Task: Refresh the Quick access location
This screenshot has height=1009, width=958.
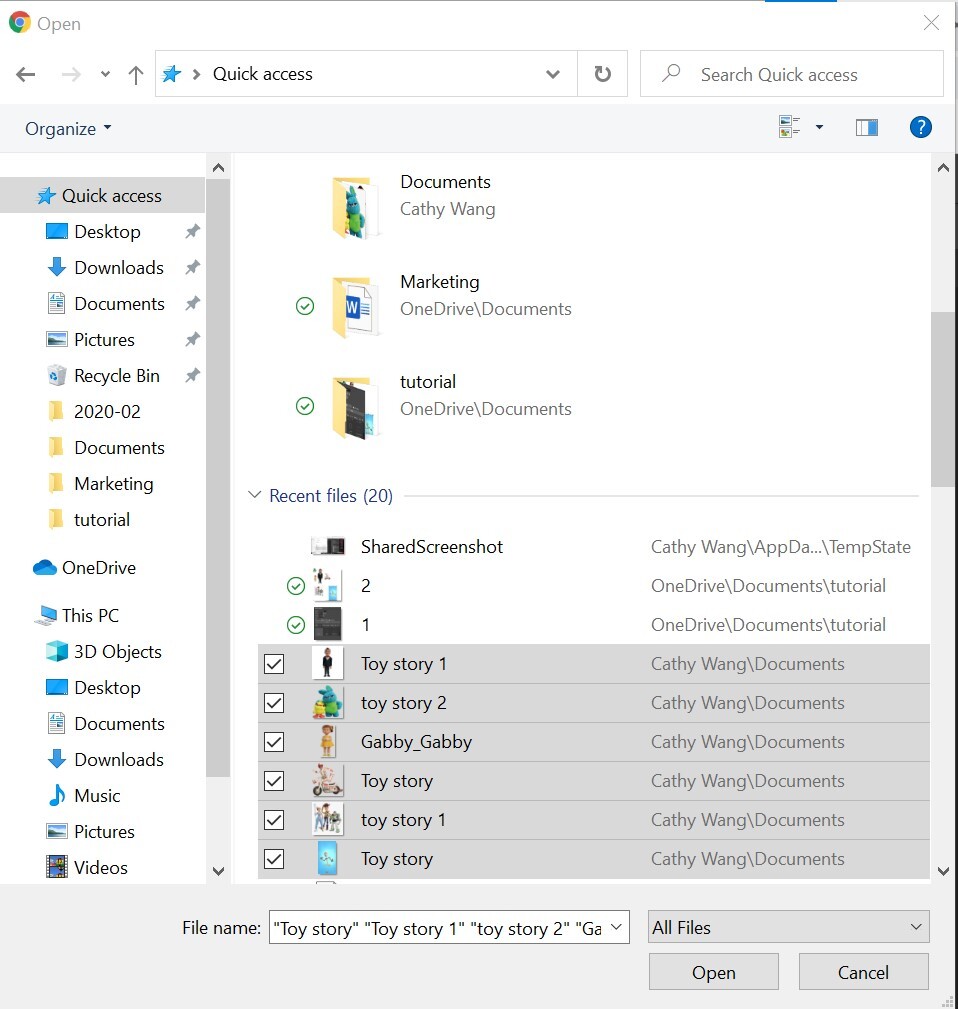Action: (x=602, y=74)
